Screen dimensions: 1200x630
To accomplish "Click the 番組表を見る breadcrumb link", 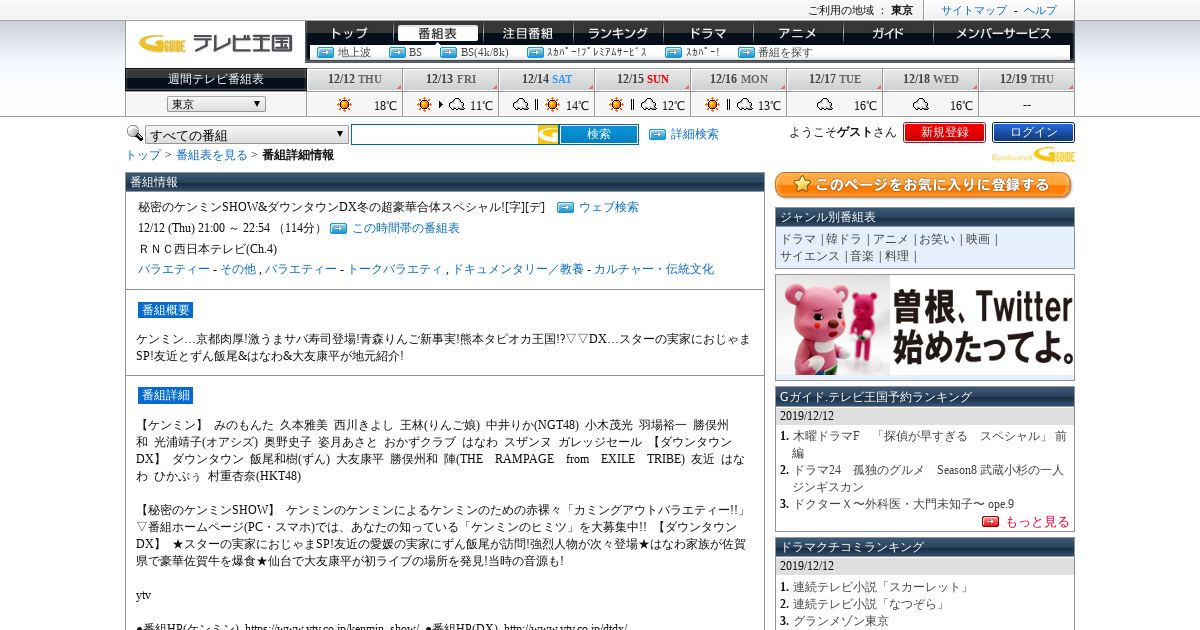I will coord(212,155).
